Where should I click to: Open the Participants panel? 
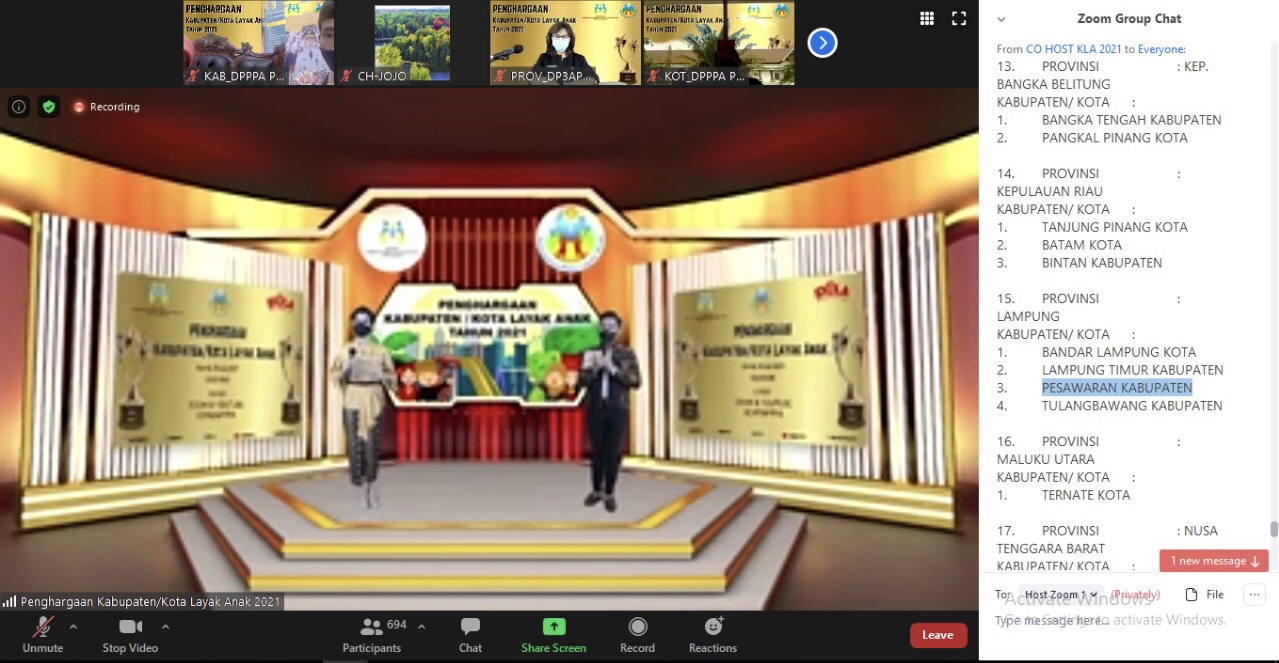(372, 634)
